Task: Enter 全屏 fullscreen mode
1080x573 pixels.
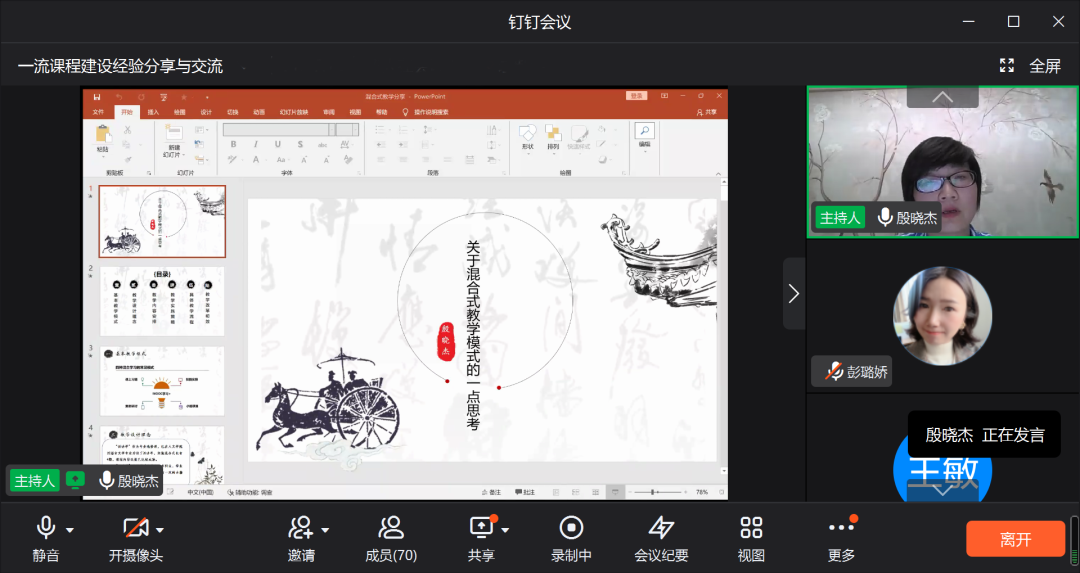Action: (x=1031, y=66)
